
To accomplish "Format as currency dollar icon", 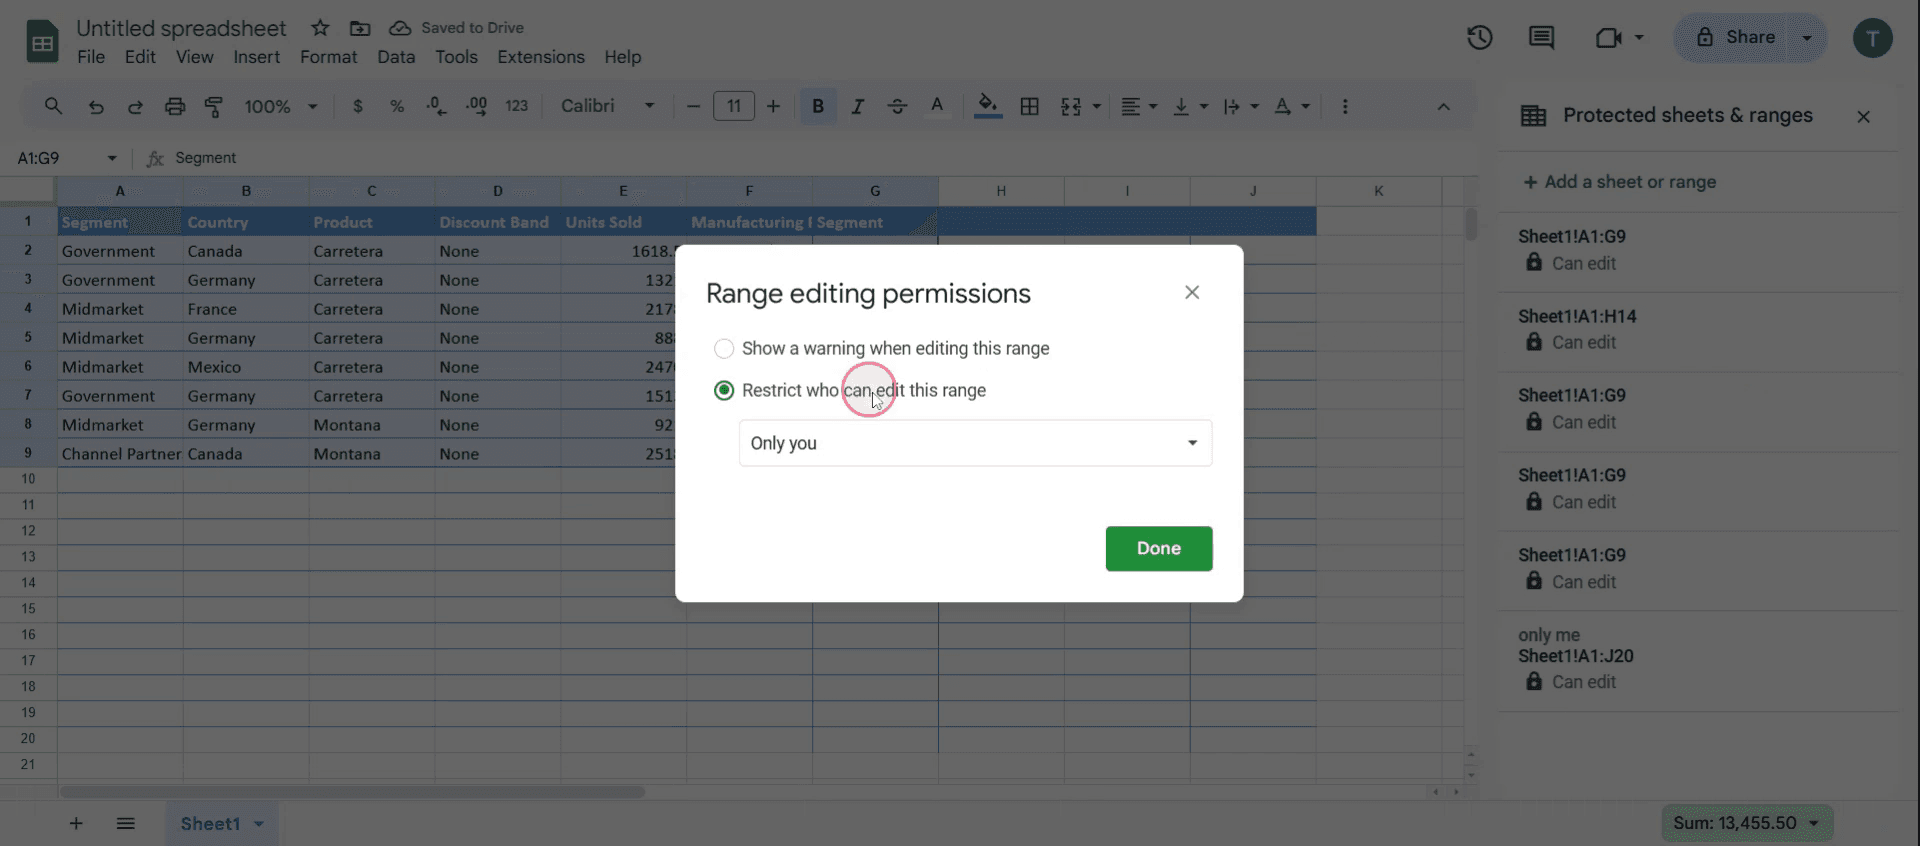I will click(x=358, y=106).
